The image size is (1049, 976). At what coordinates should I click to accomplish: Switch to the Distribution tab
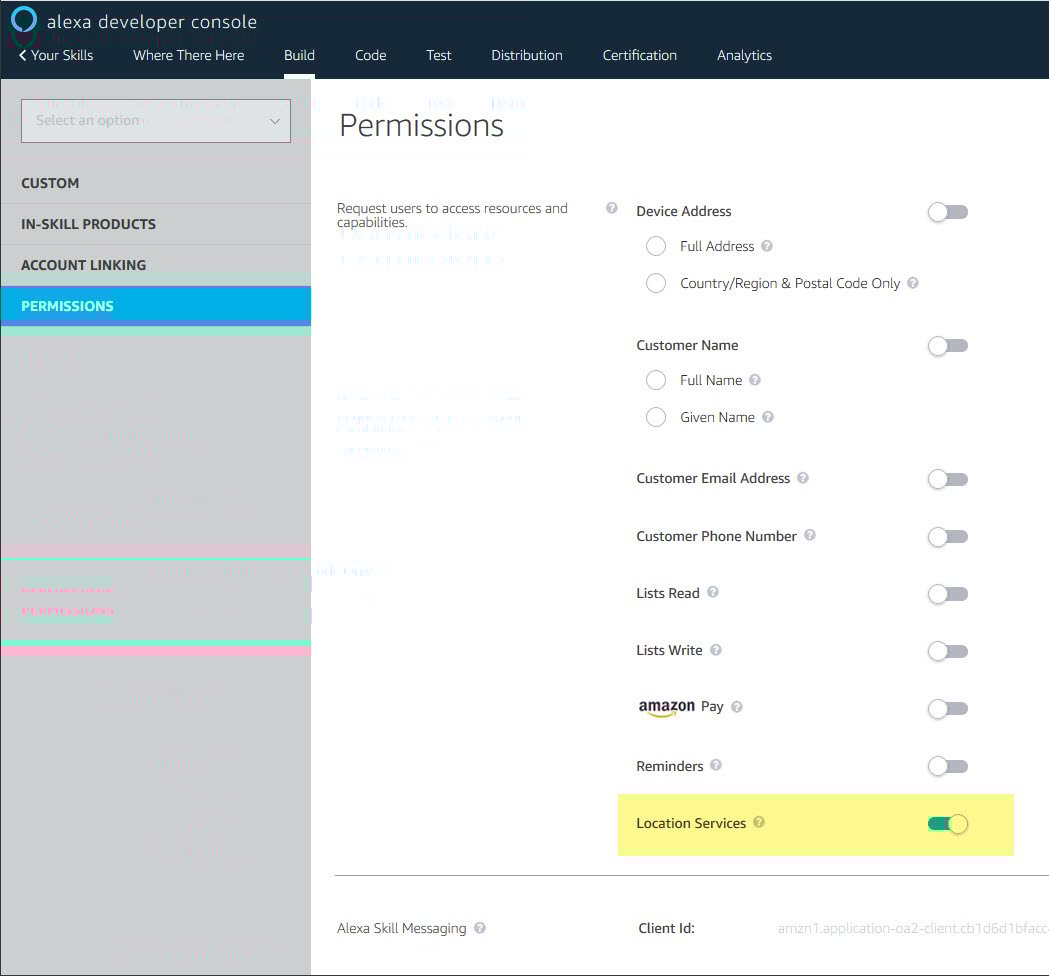527,55
